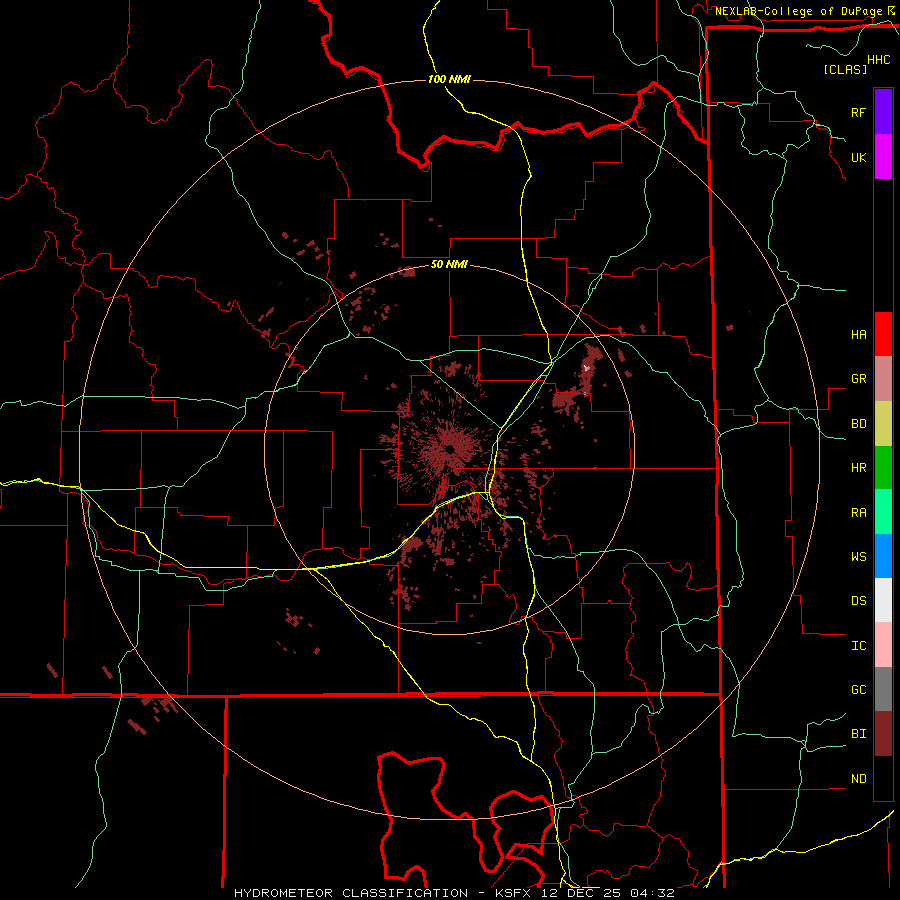Click the WS legend label

(858, 557)
